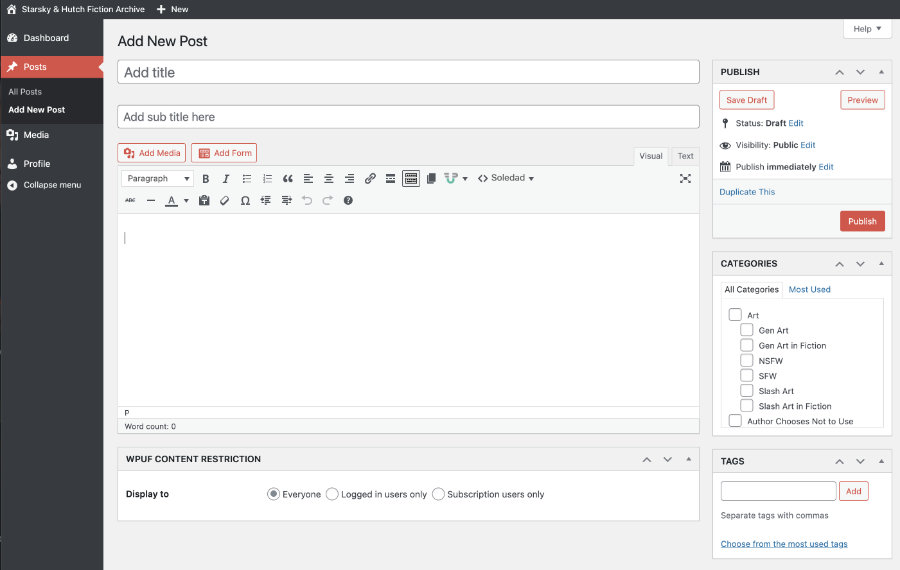This screenshot has width=900, height=570.
Task: Open the Help dropdown tab
Action: point(867,29)
